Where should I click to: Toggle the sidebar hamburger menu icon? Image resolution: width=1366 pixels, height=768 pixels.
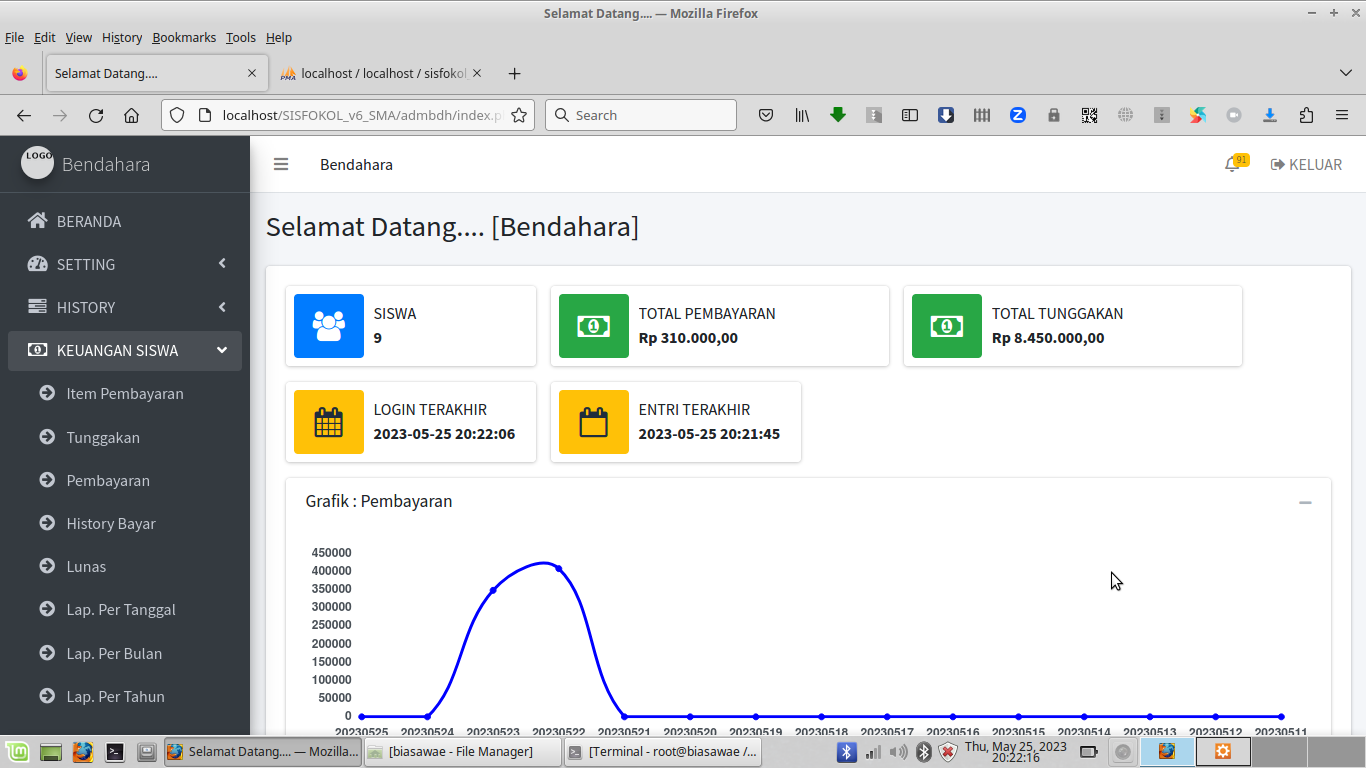pyautogui.click(x=281, y=164)
